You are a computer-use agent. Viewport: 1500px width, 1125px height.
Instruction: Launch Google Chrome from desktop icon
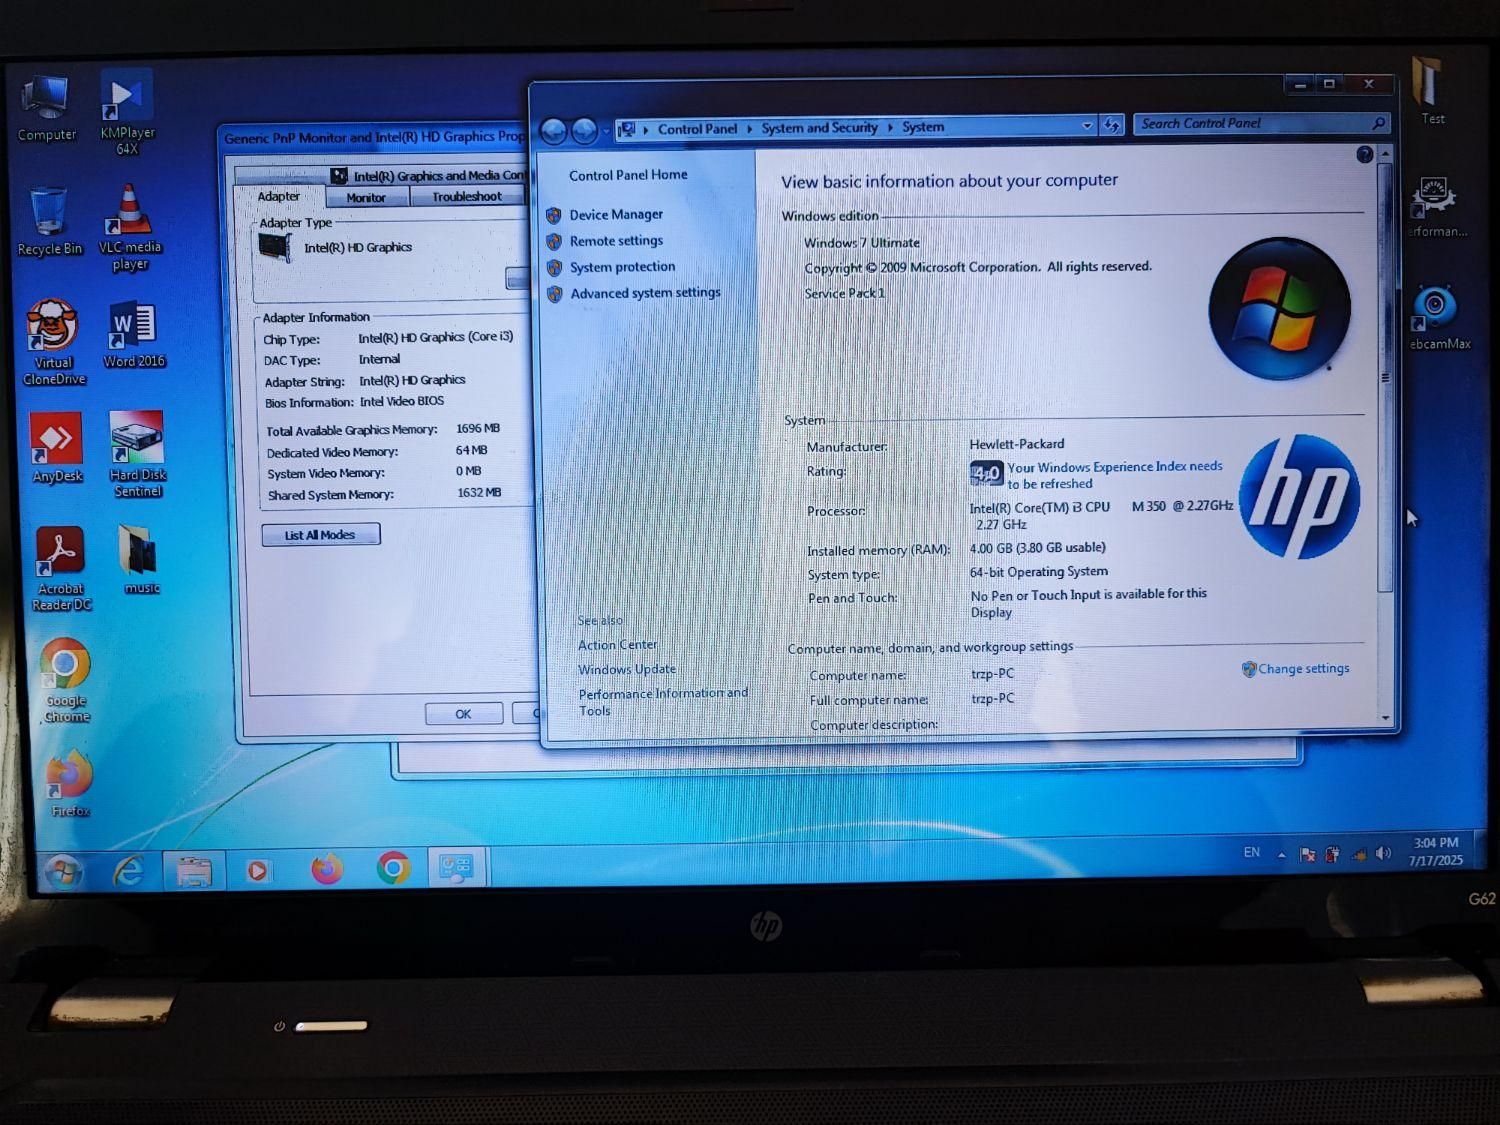tap(66, 680)
